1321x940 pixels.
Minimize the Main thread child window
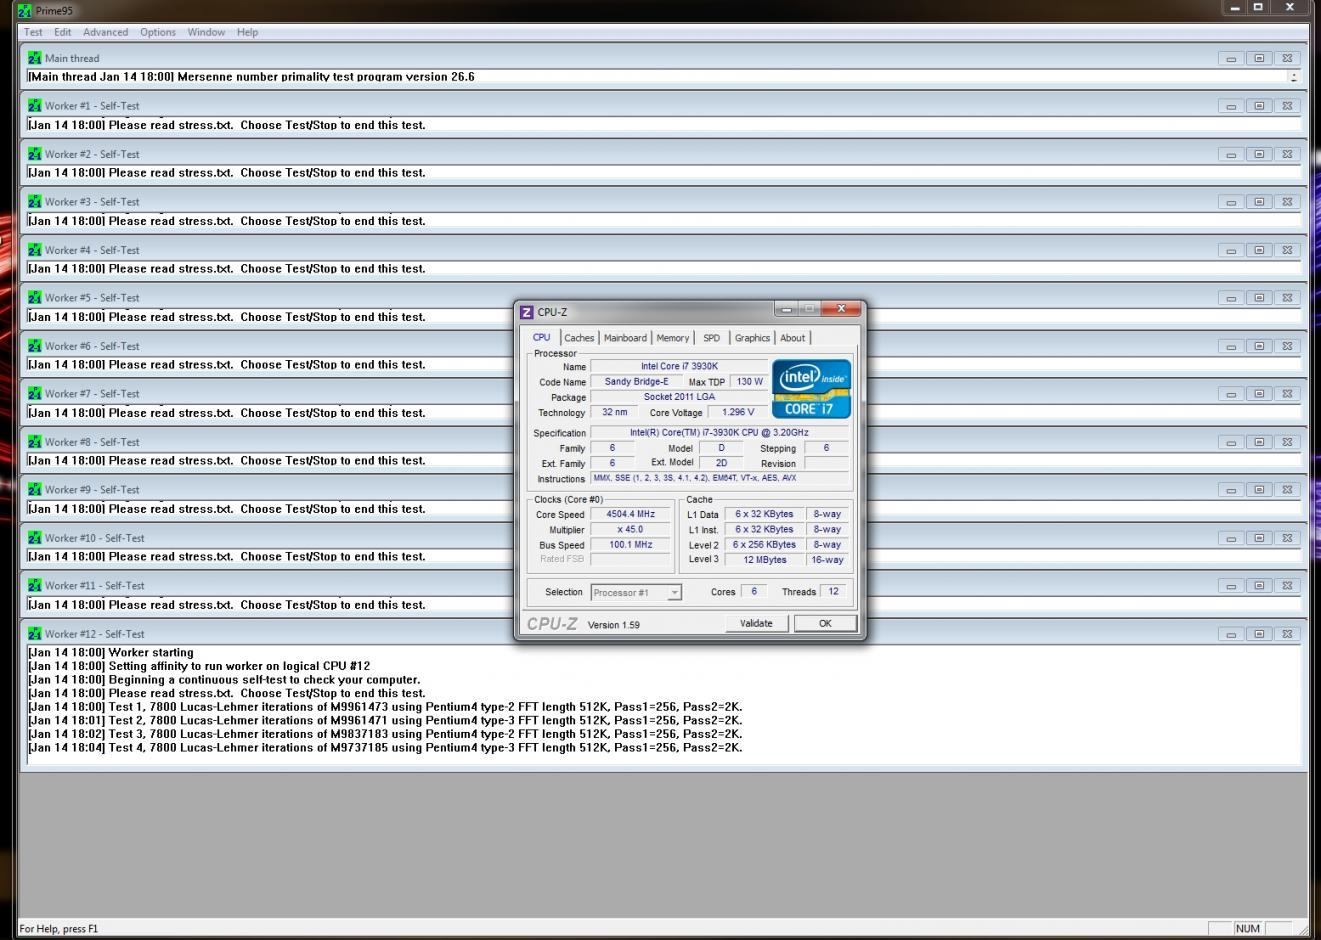pyautogui.click(x=1231, y=58)
